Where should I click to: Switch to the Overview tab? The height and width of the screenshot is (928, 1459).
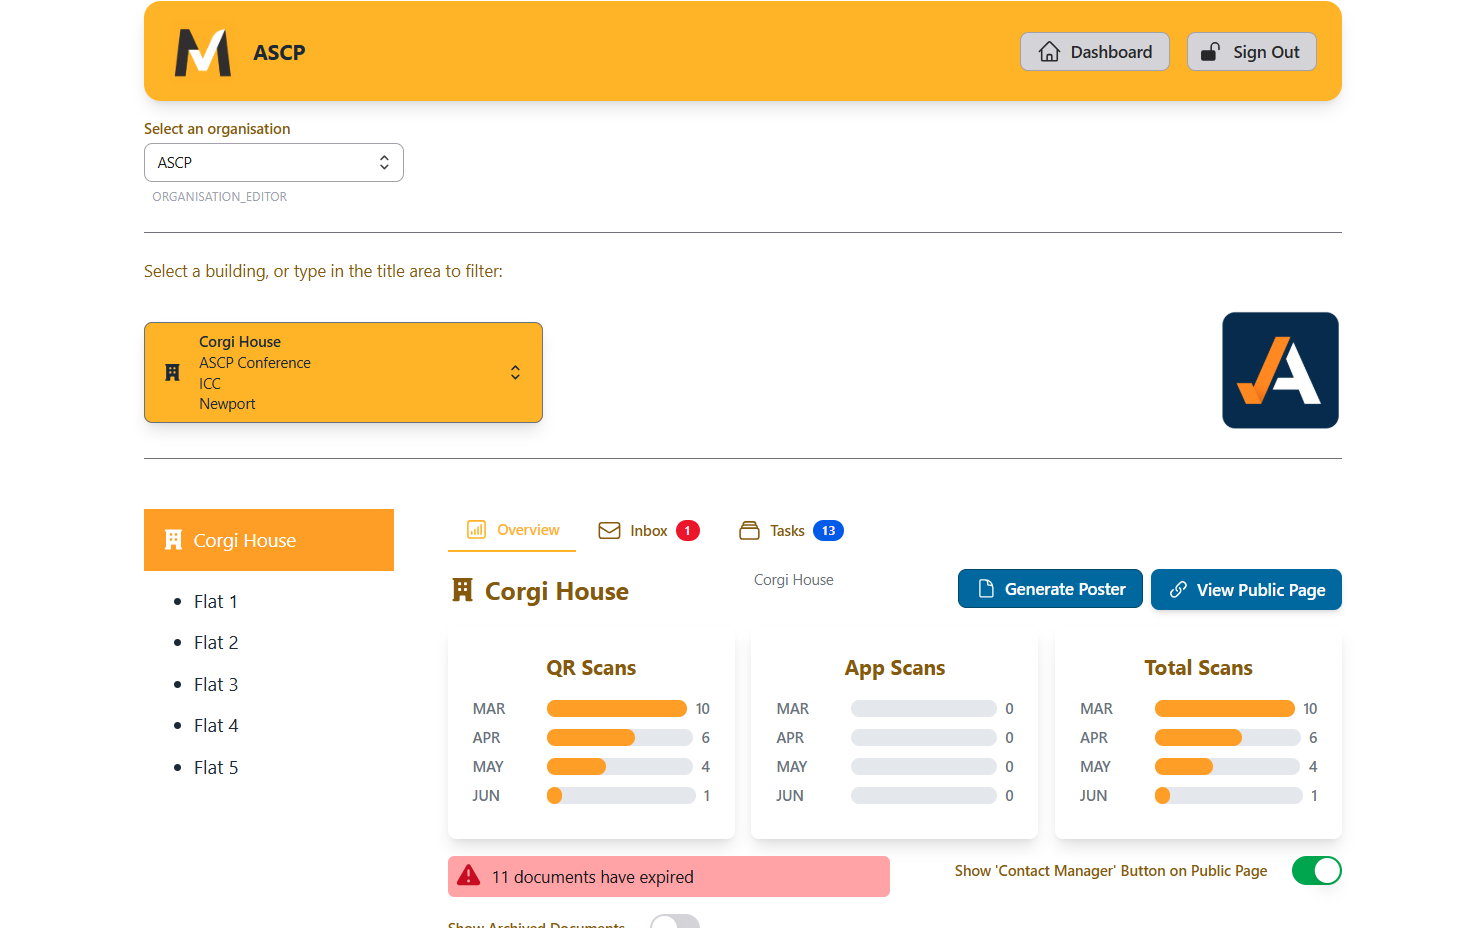pos(512,530)
